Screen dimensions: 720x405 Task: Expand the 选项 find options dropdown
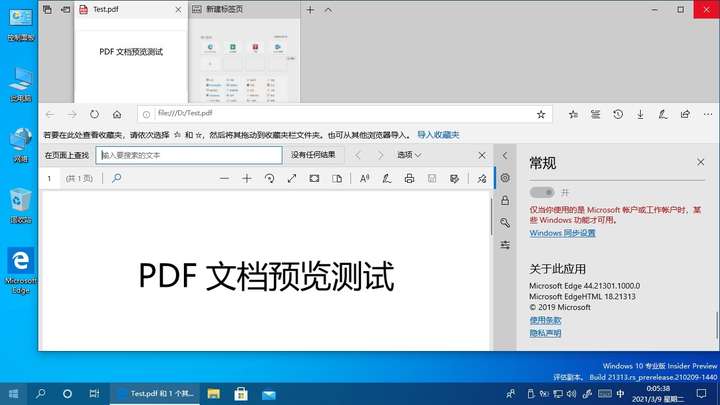click(409, 155)
